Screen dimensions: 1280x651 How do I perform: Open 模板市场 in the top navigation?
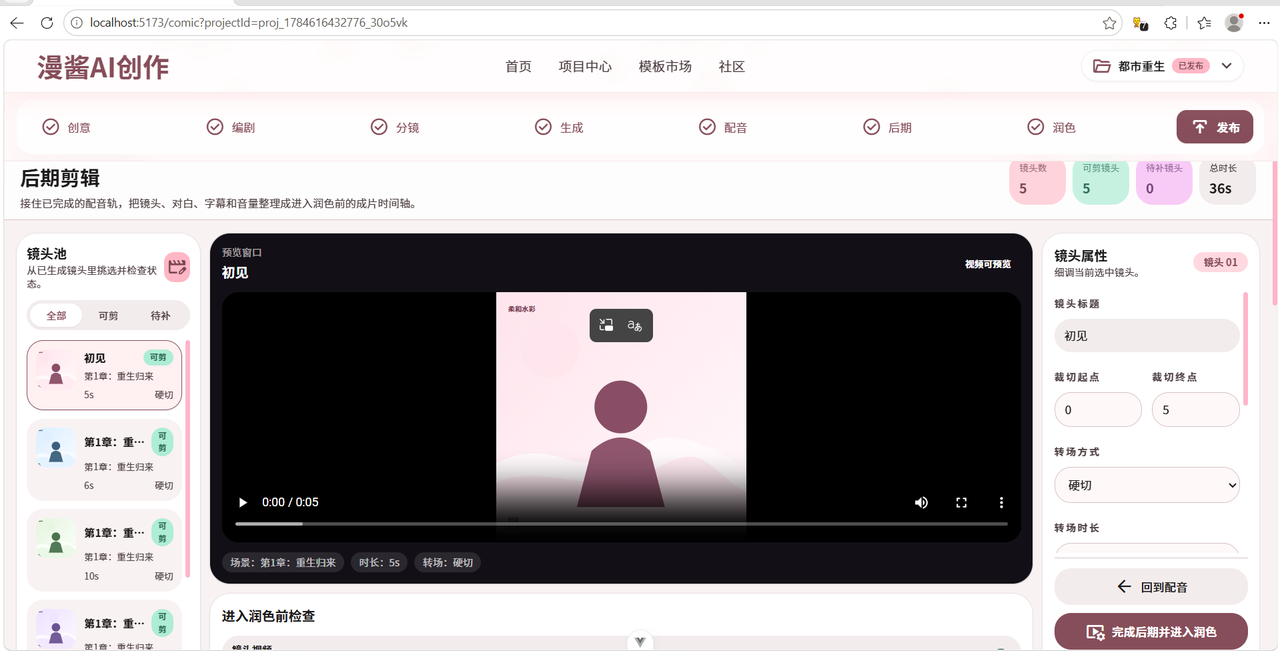click(x=665, y=66)
